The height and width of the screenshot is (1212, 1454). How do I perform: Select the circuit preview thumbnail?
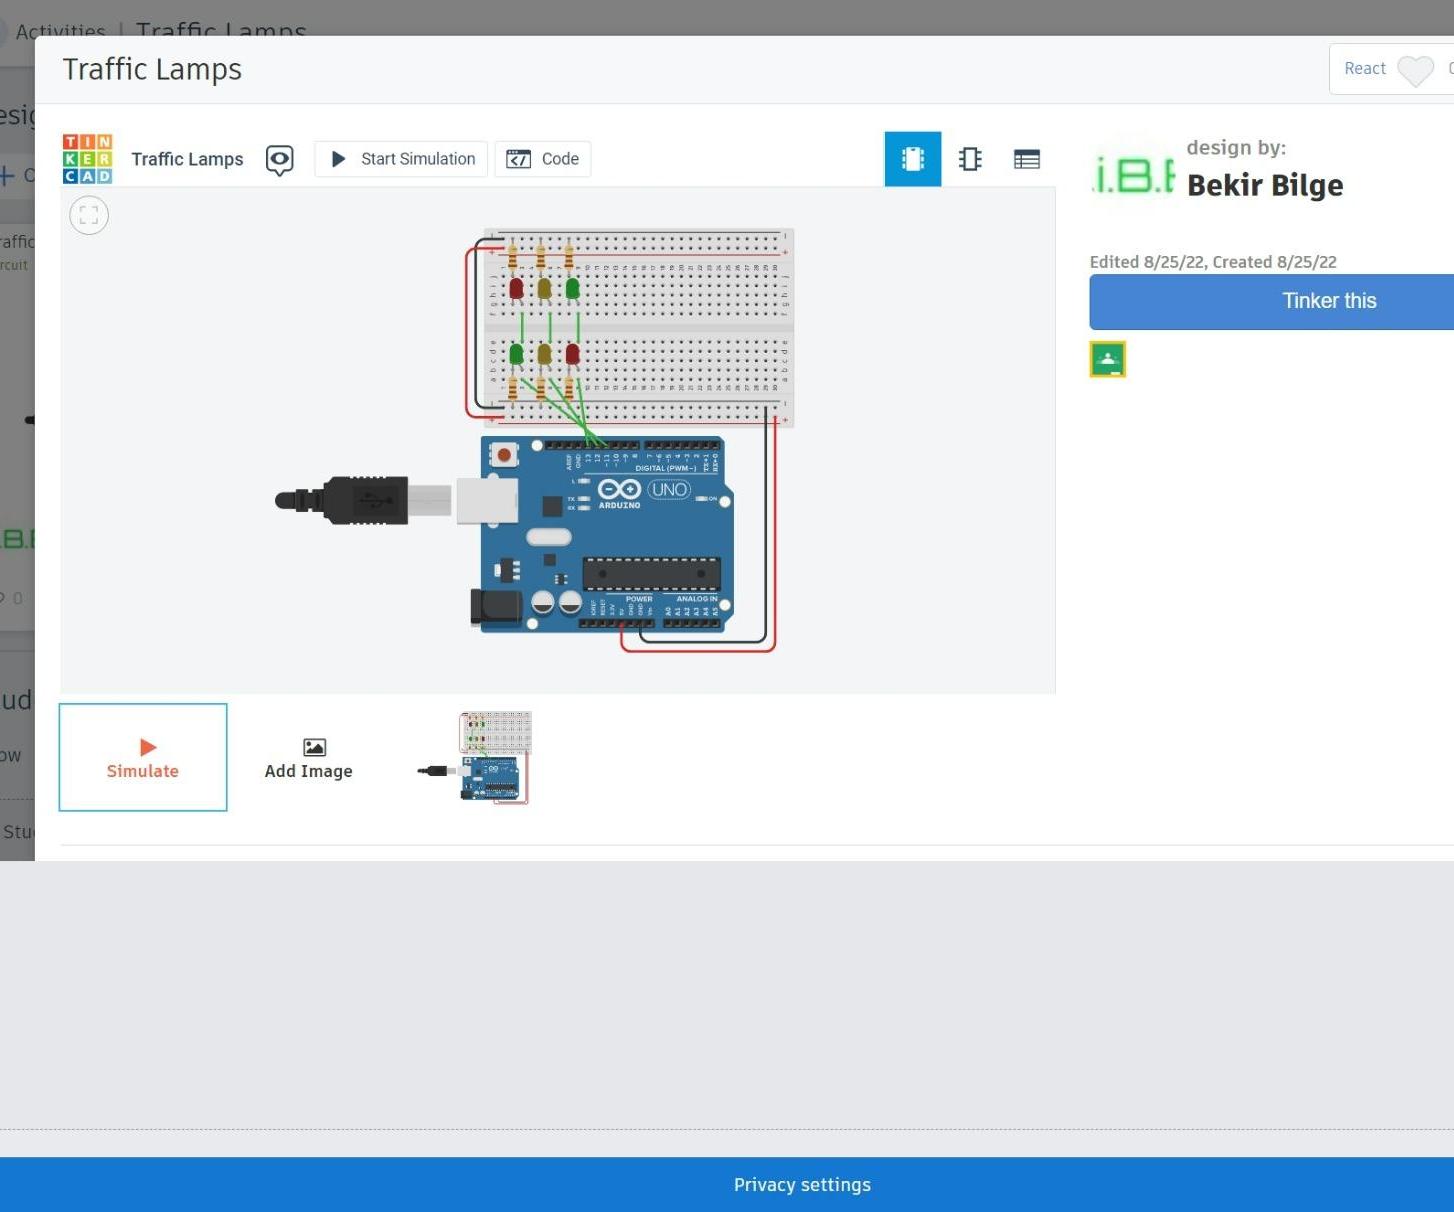(475, 758)
